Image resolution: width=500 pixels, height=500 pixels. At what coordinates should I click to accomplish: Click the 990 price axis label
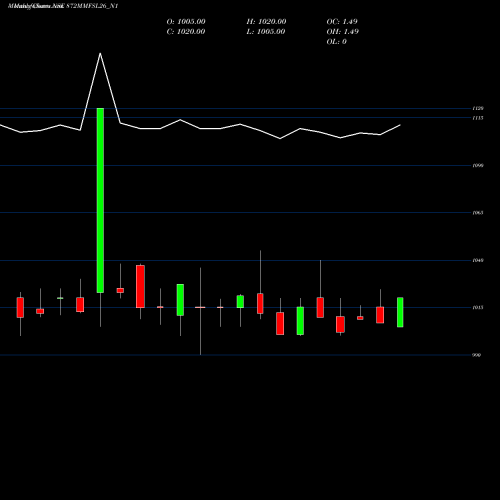[477, 355]
